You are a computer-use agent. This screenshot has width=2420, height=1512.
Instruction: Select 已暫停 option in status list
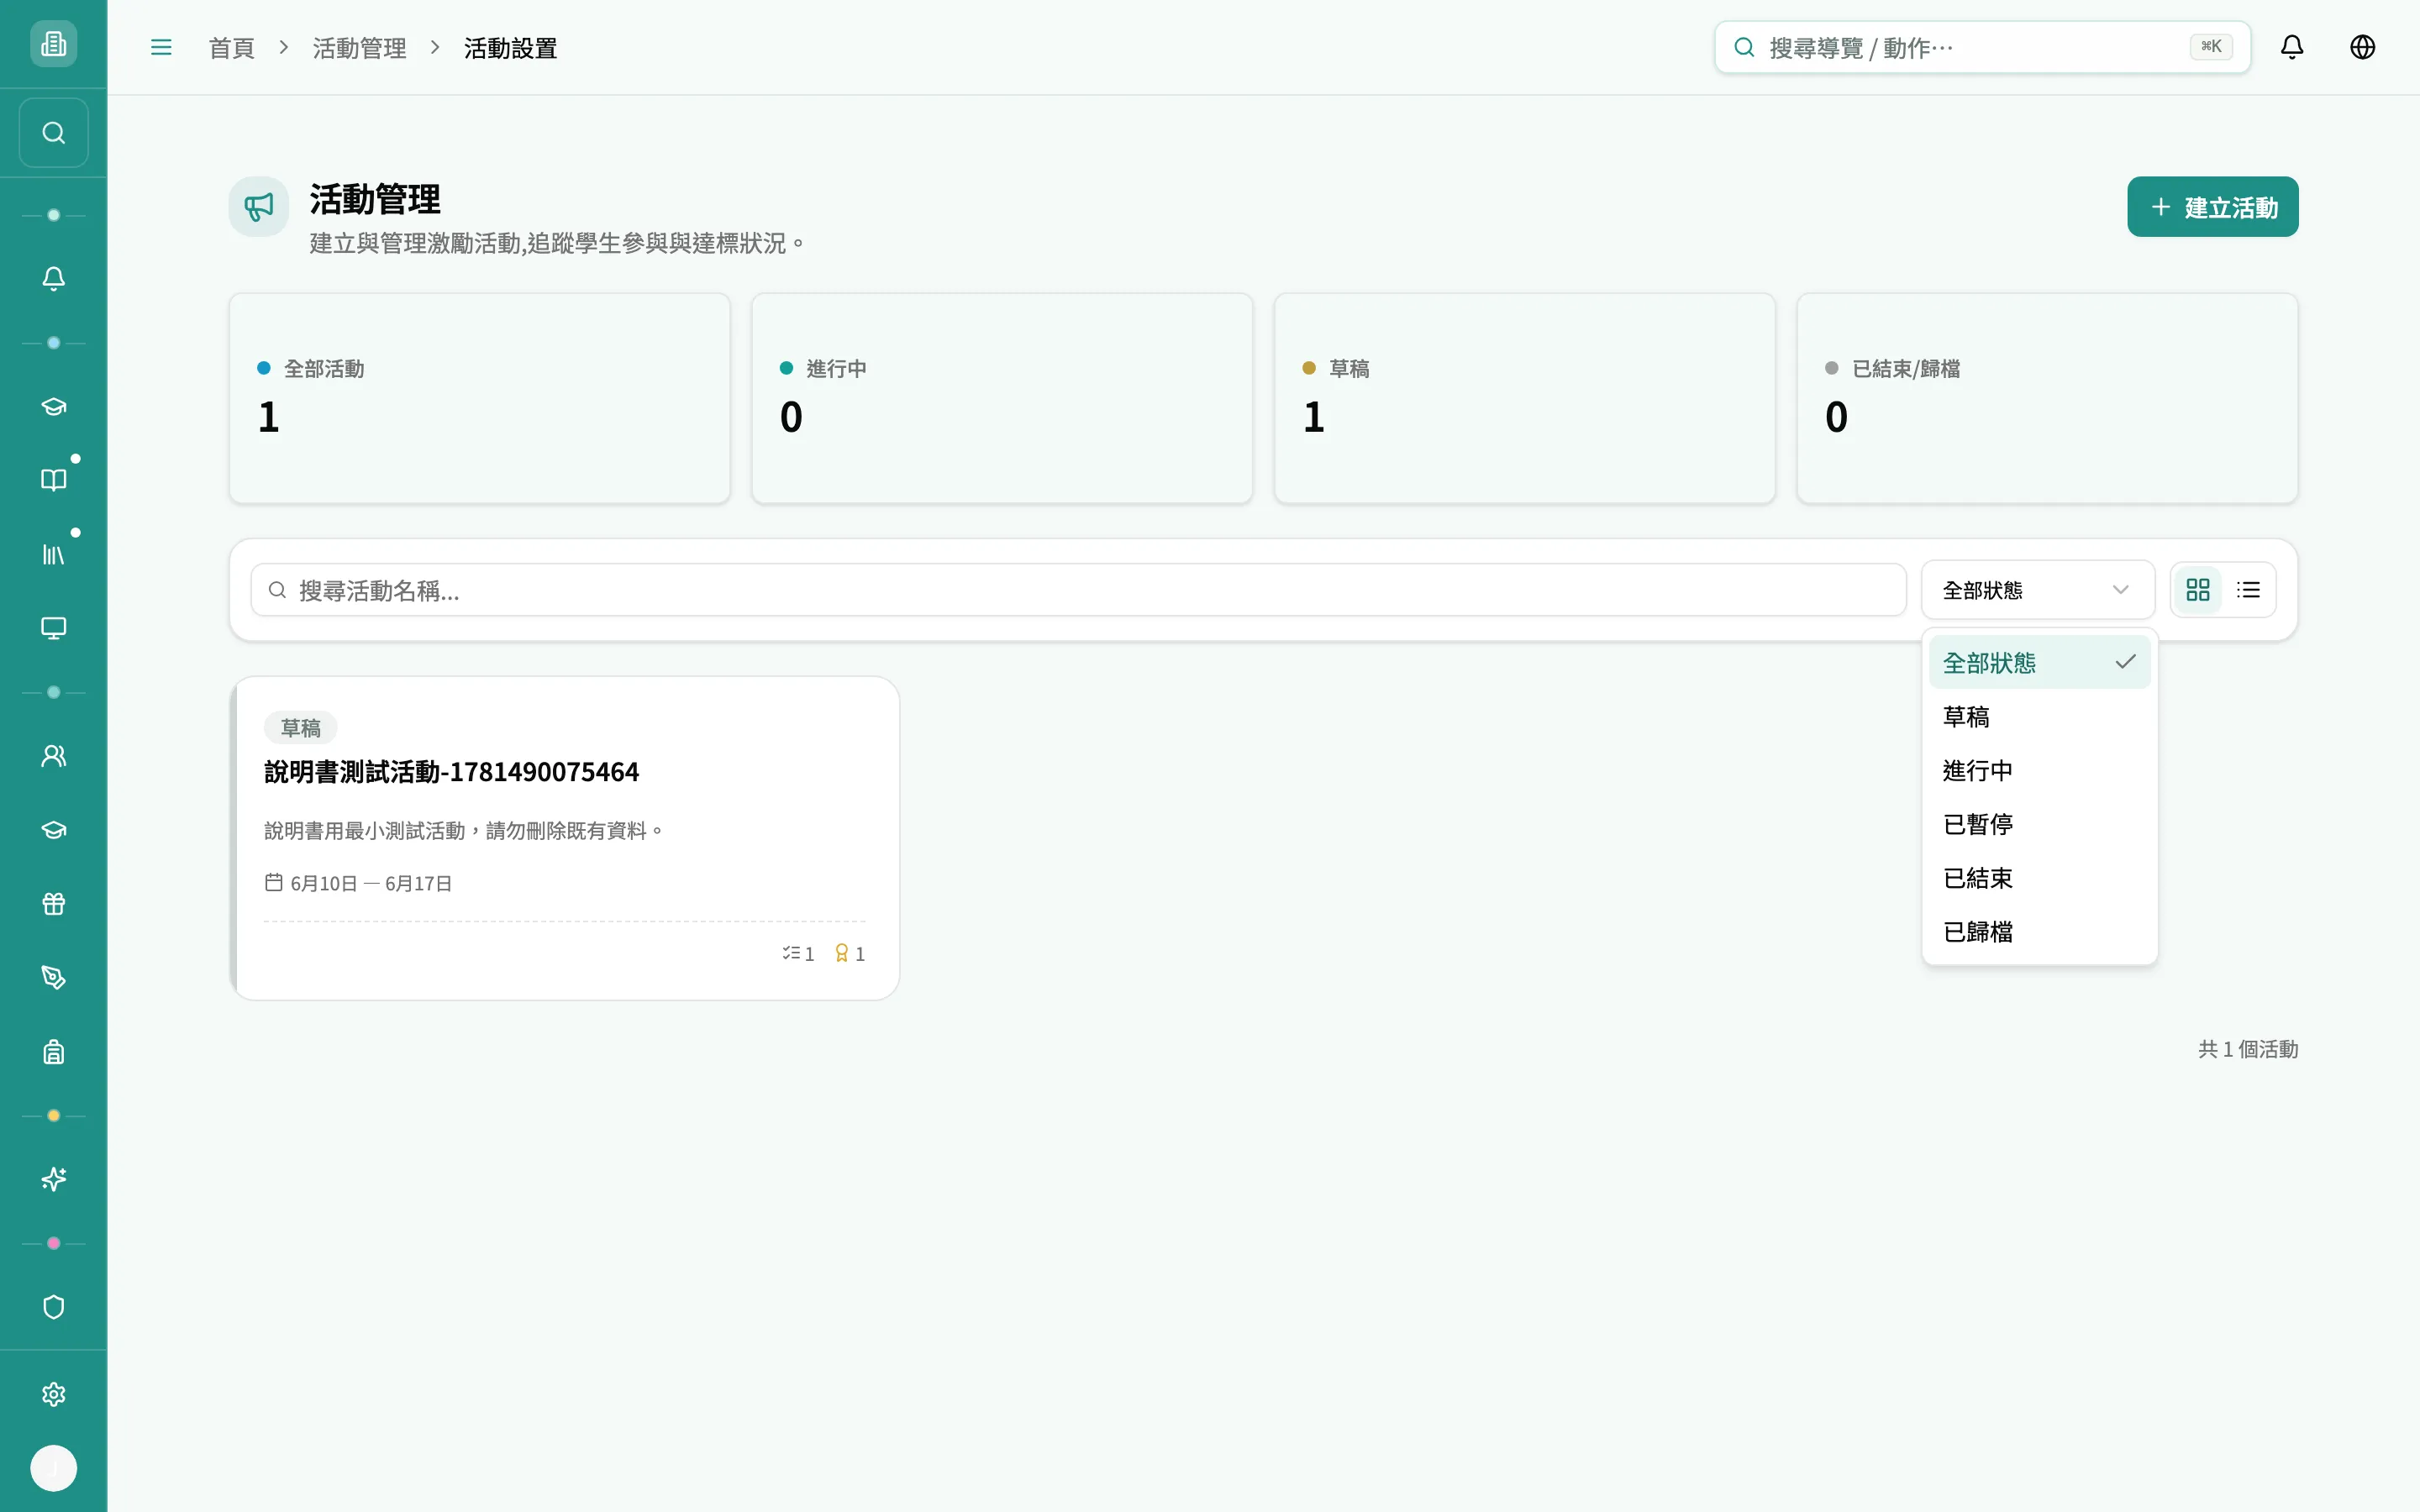(2039, 824)
